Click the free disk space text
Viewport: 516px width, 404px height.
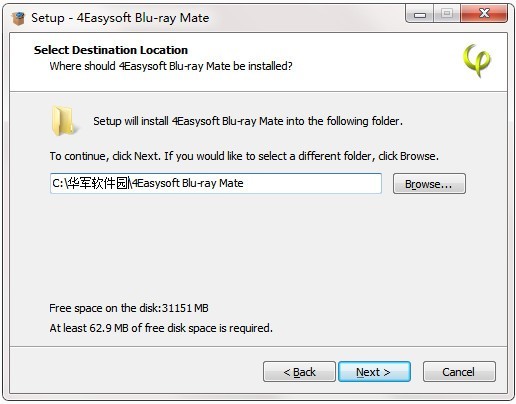(129, 308)
